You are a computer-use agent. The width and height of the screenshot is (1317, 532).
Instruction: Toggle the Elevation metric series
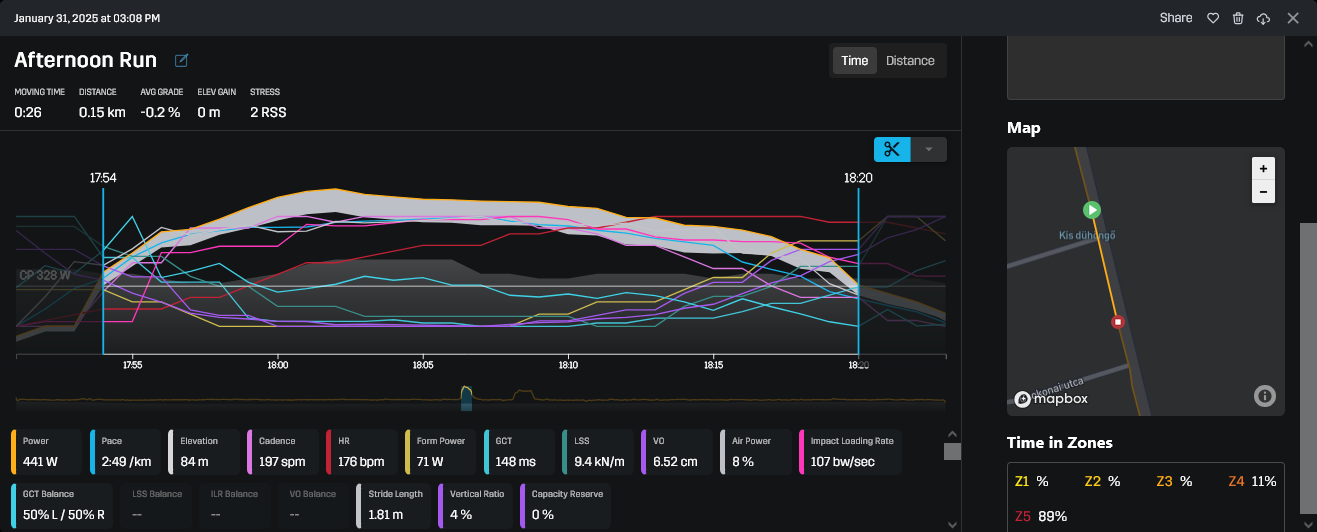pyautogui.click(x=203, y=452)
